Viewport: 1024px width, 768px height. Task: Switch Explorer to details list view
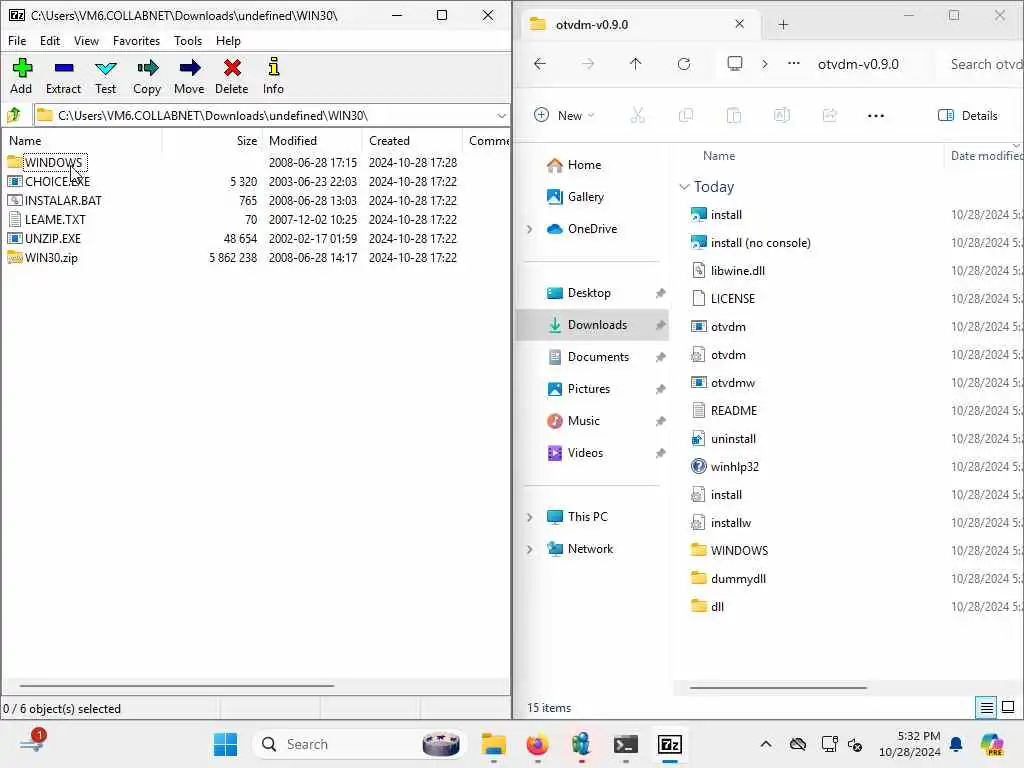click(x=986, y=707)
